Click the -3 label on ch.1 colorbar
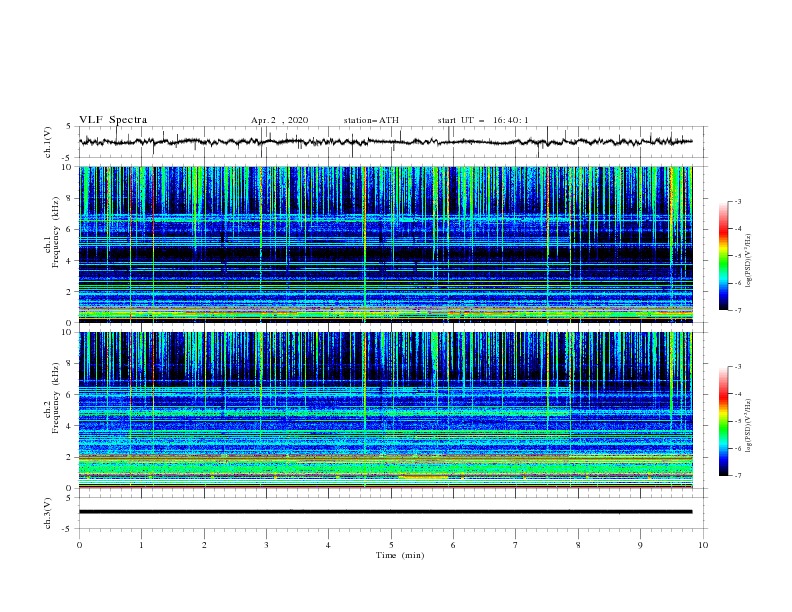The image size is (792, 612). pos(738,201)
